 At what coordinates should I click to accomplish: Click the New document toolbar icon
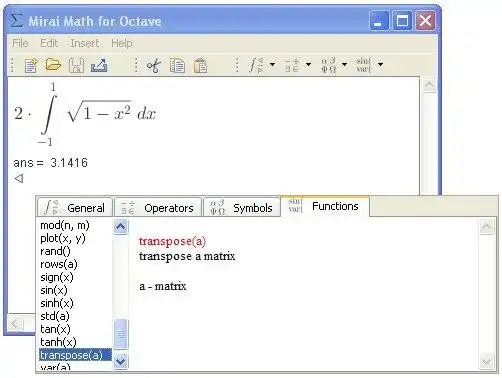pos(31,65)
